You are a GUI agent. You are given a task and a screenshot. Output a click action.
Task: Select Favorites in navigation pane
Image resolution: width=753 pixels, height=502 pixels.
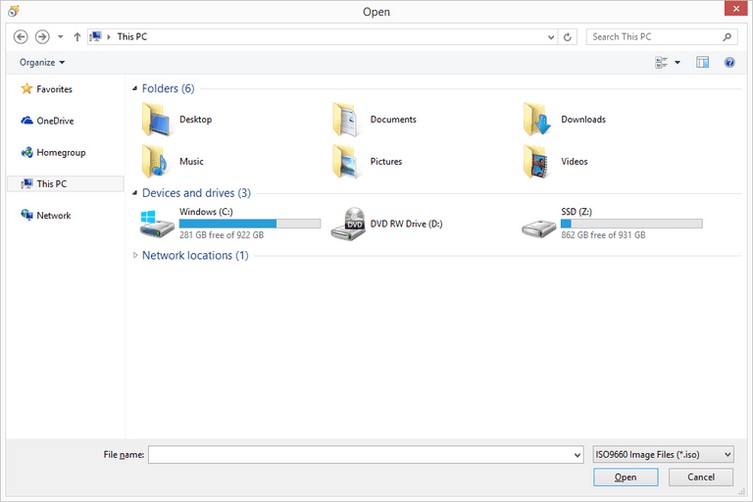47,89
